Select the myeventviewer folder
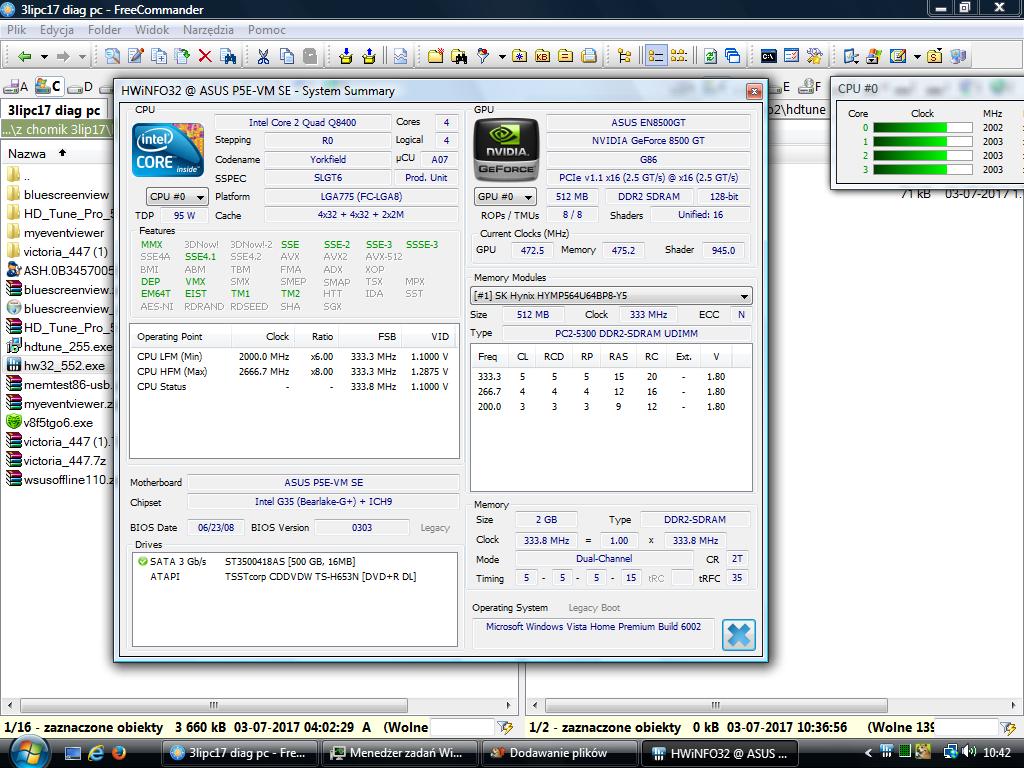 (56, 232)
